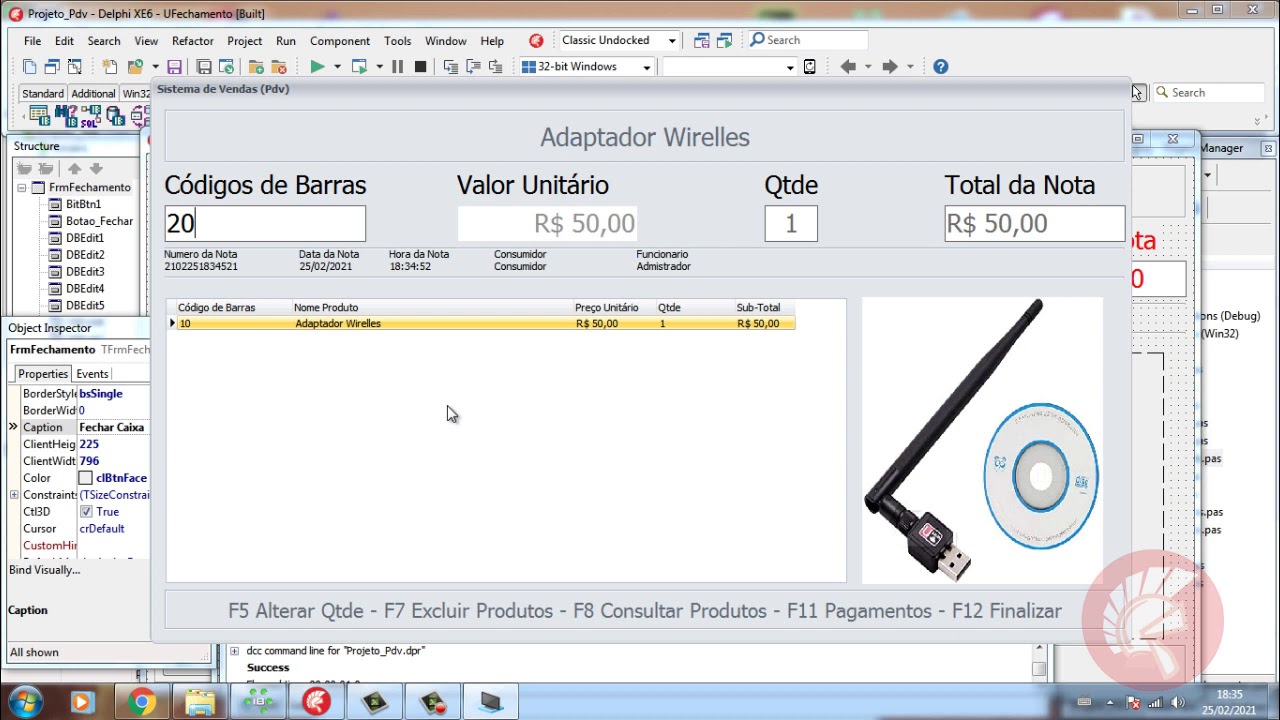
Task: Click the Windows Start orb
Action: (x=24, y=702)
